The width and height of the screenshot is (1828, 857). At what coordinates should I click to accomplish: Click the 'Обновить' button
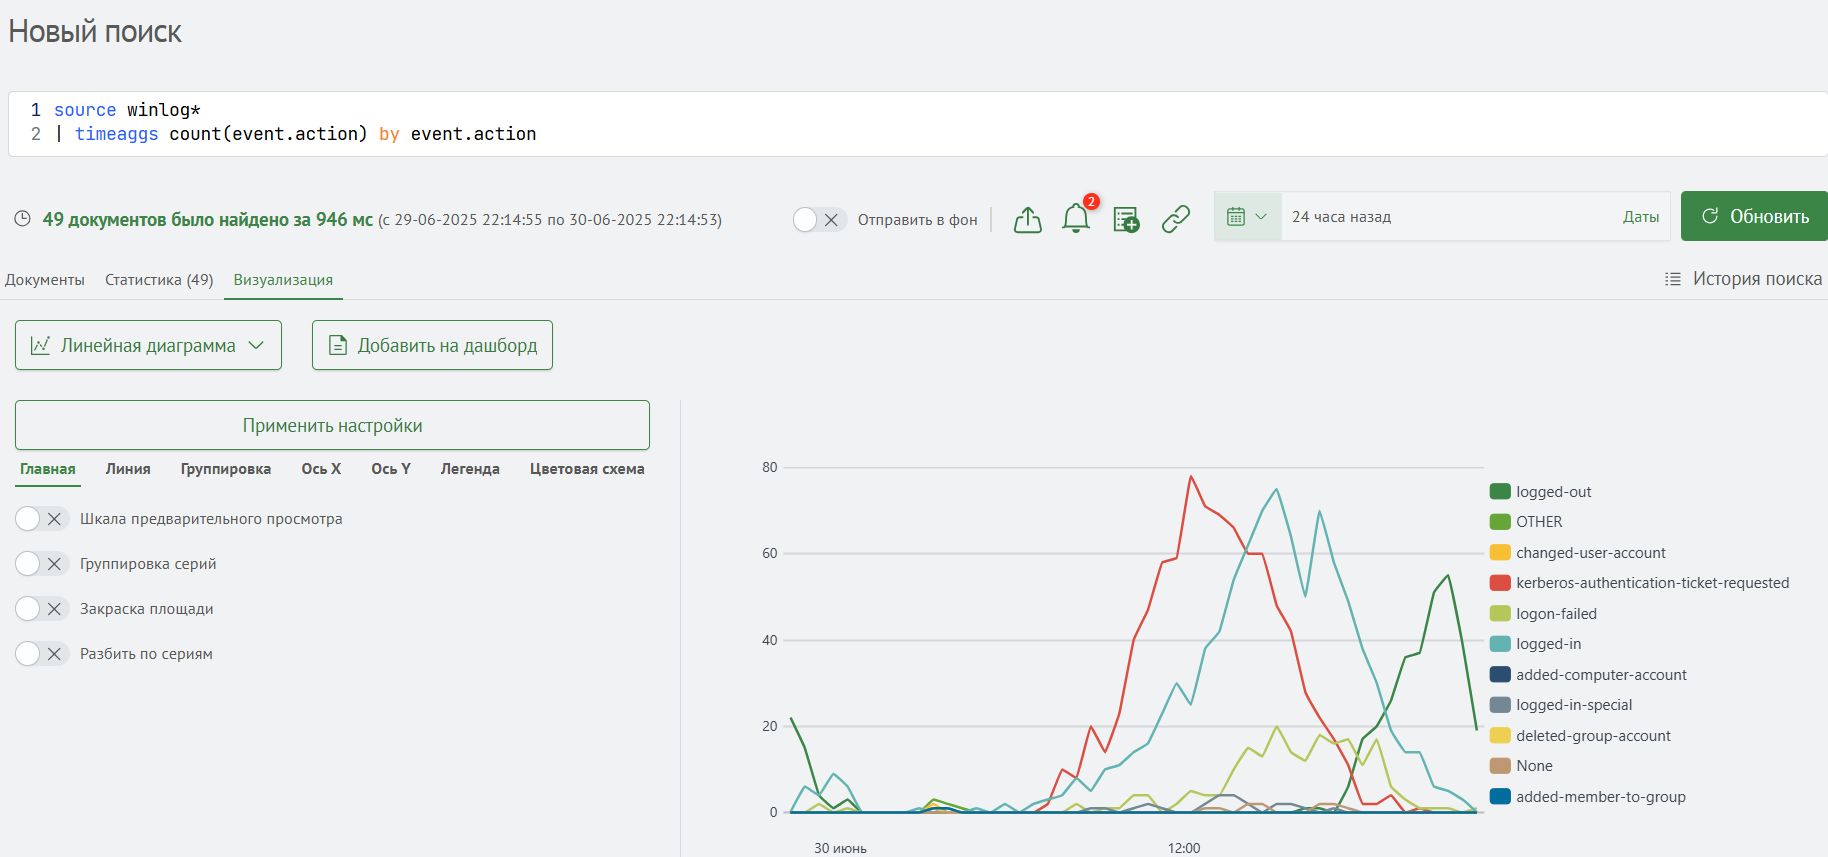click(x=1754, y=216)
